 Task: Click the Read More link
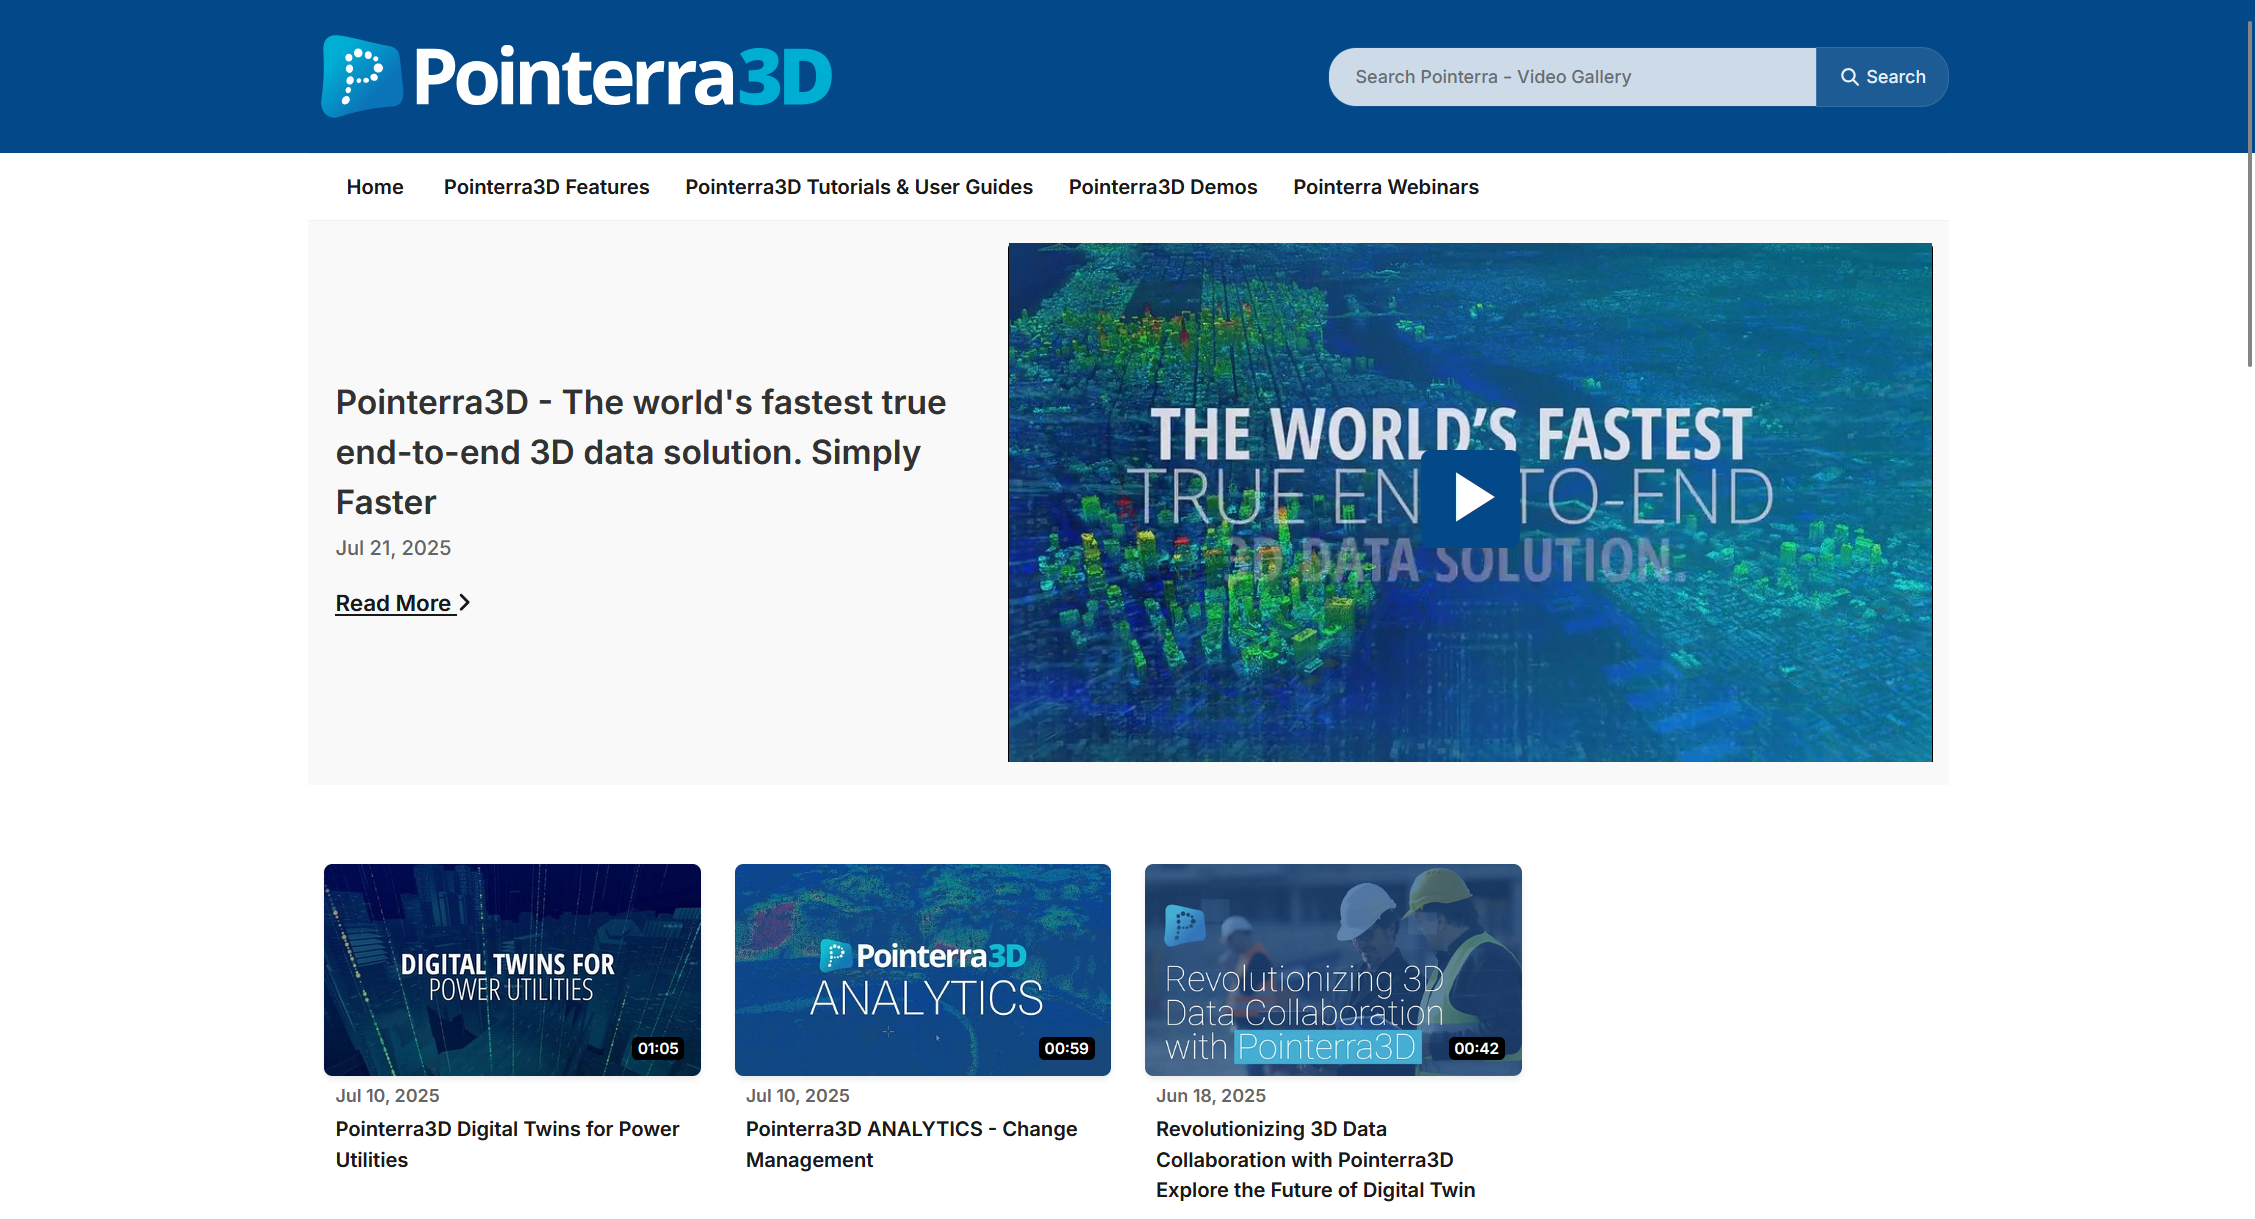[x=394, y=602]
